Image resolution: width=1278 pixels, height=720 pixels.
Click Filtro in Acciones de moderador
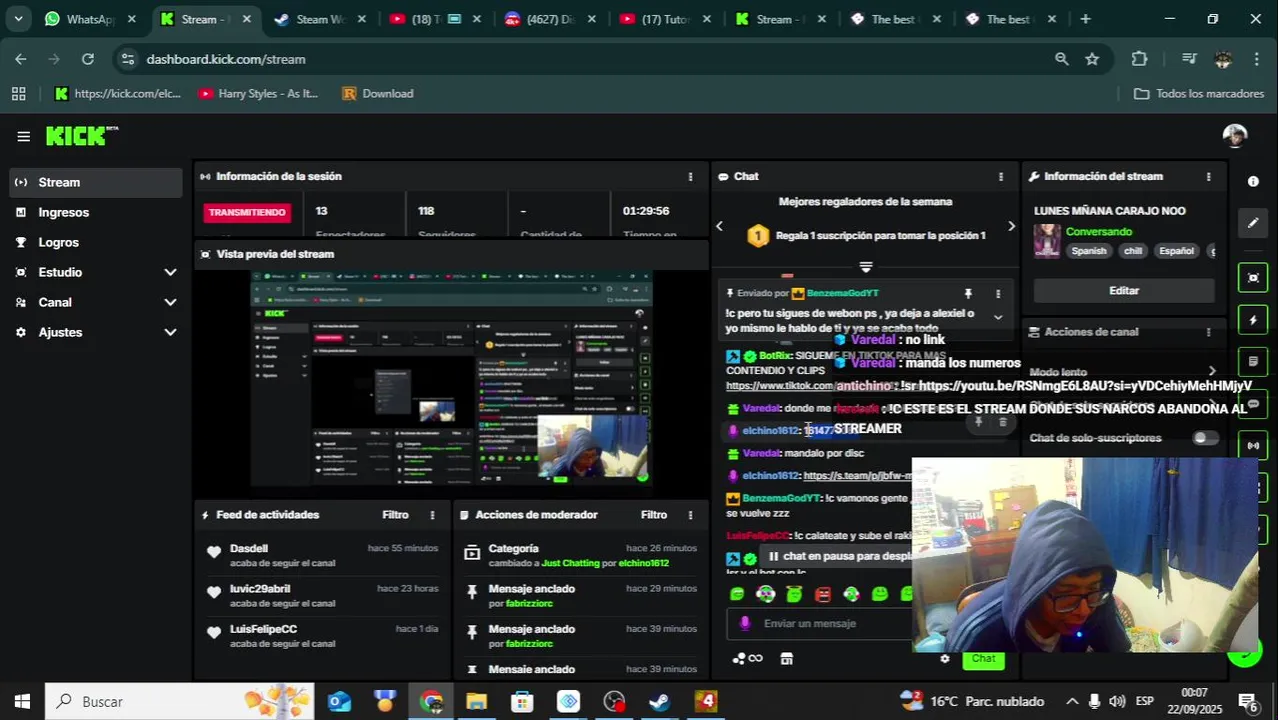pos(654,515)
